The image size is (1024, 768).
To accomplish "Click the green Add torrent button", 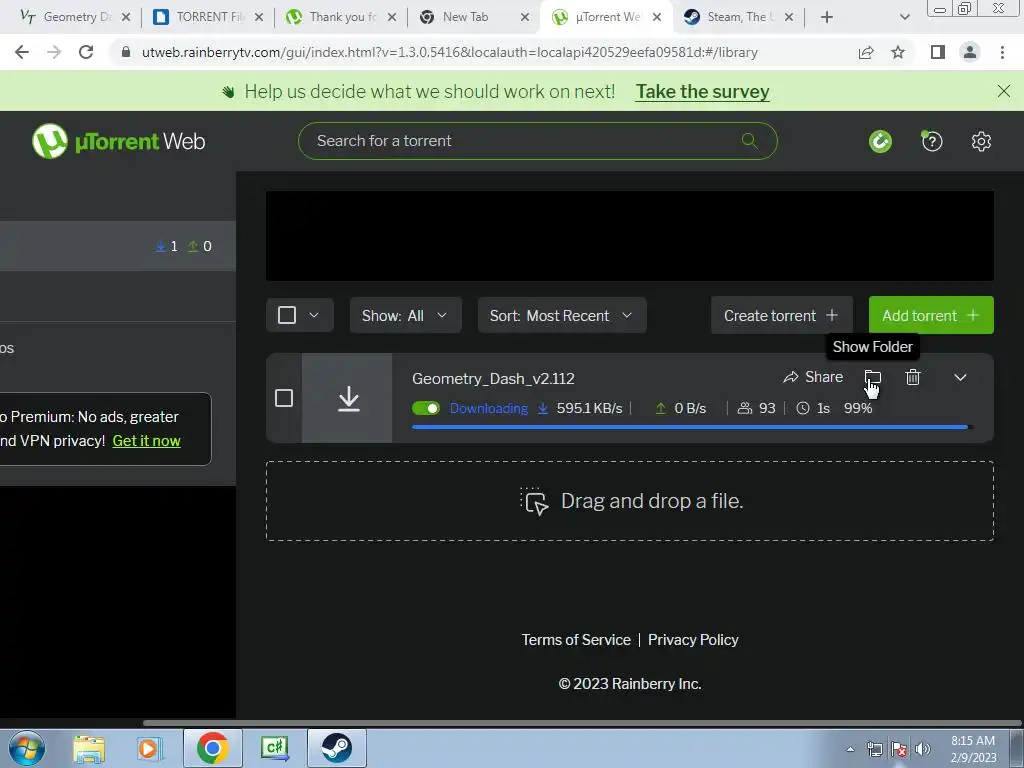I will tap(931, 315).
